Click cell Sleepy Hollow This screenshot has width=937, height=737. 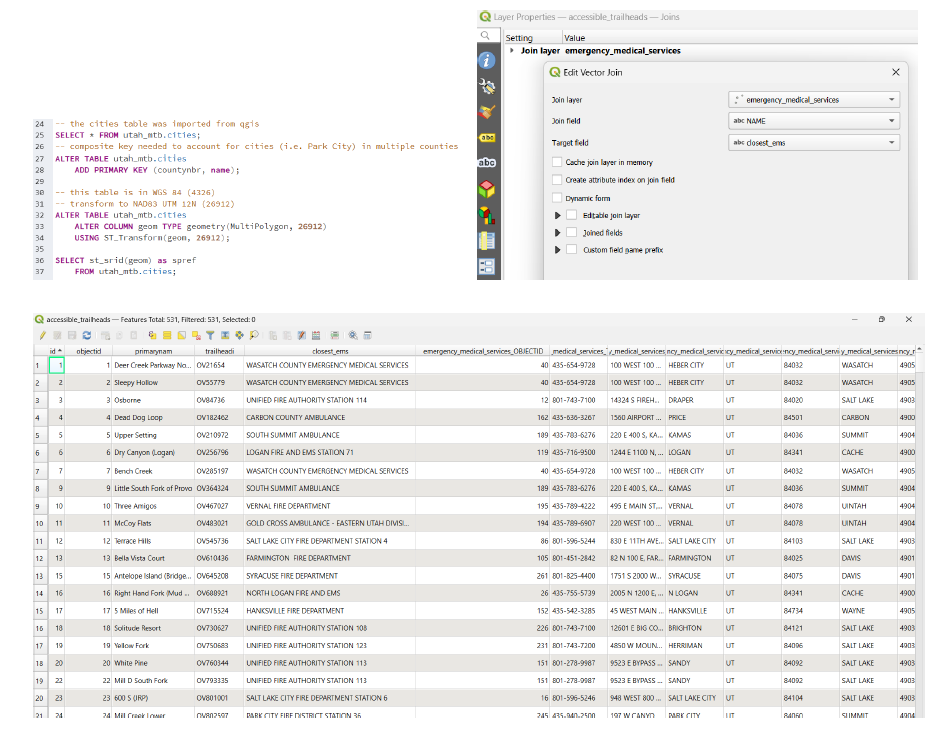(153, 383)
